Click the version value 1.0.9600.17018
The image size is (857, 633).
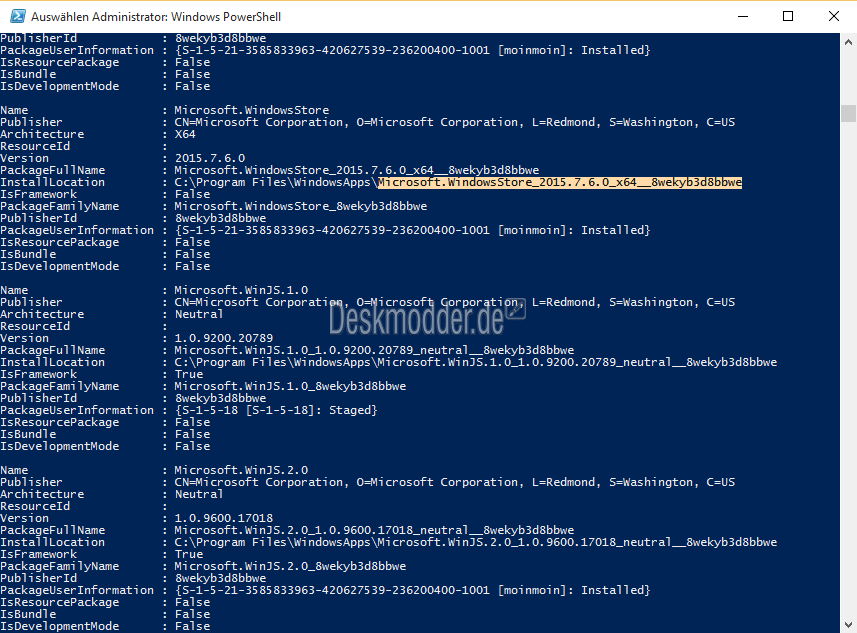224,518
